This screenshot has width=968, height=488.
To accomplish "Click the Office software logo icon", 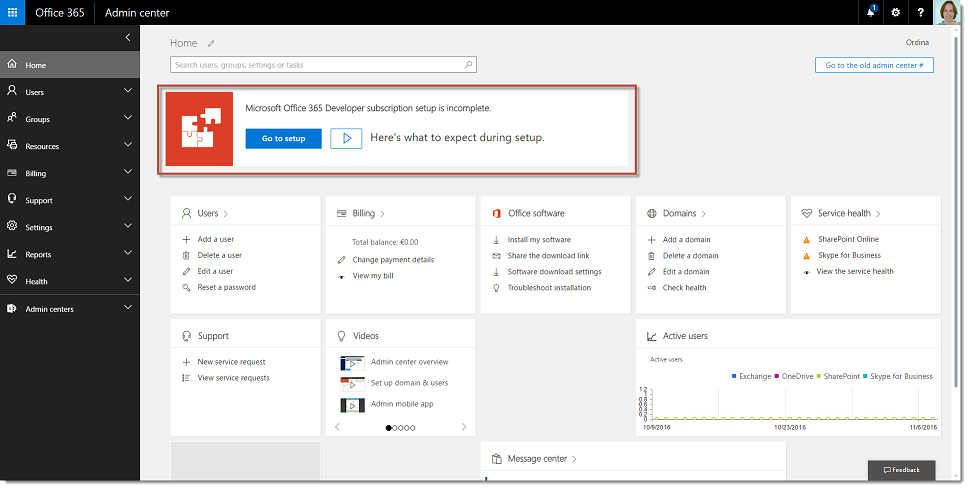I will pyautogui.click(x=496, y=213).
